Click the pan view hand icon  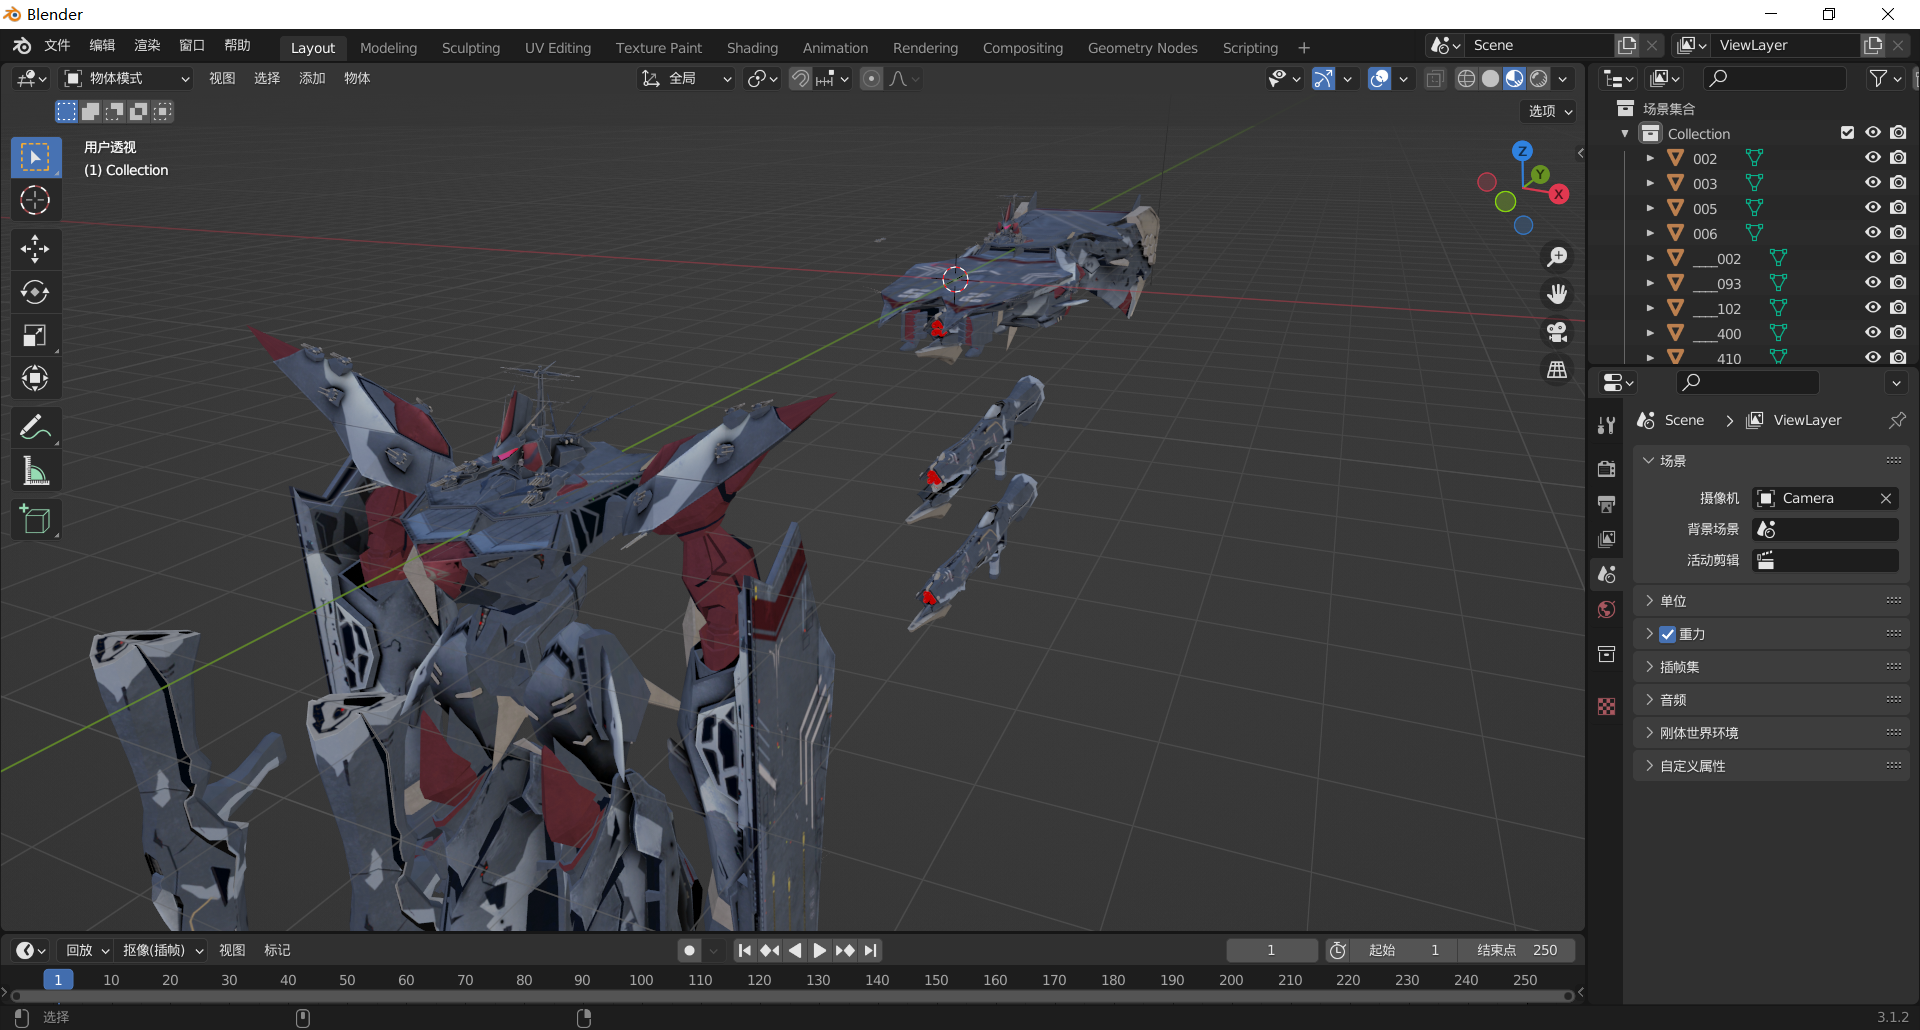(x=1557, y=294)
